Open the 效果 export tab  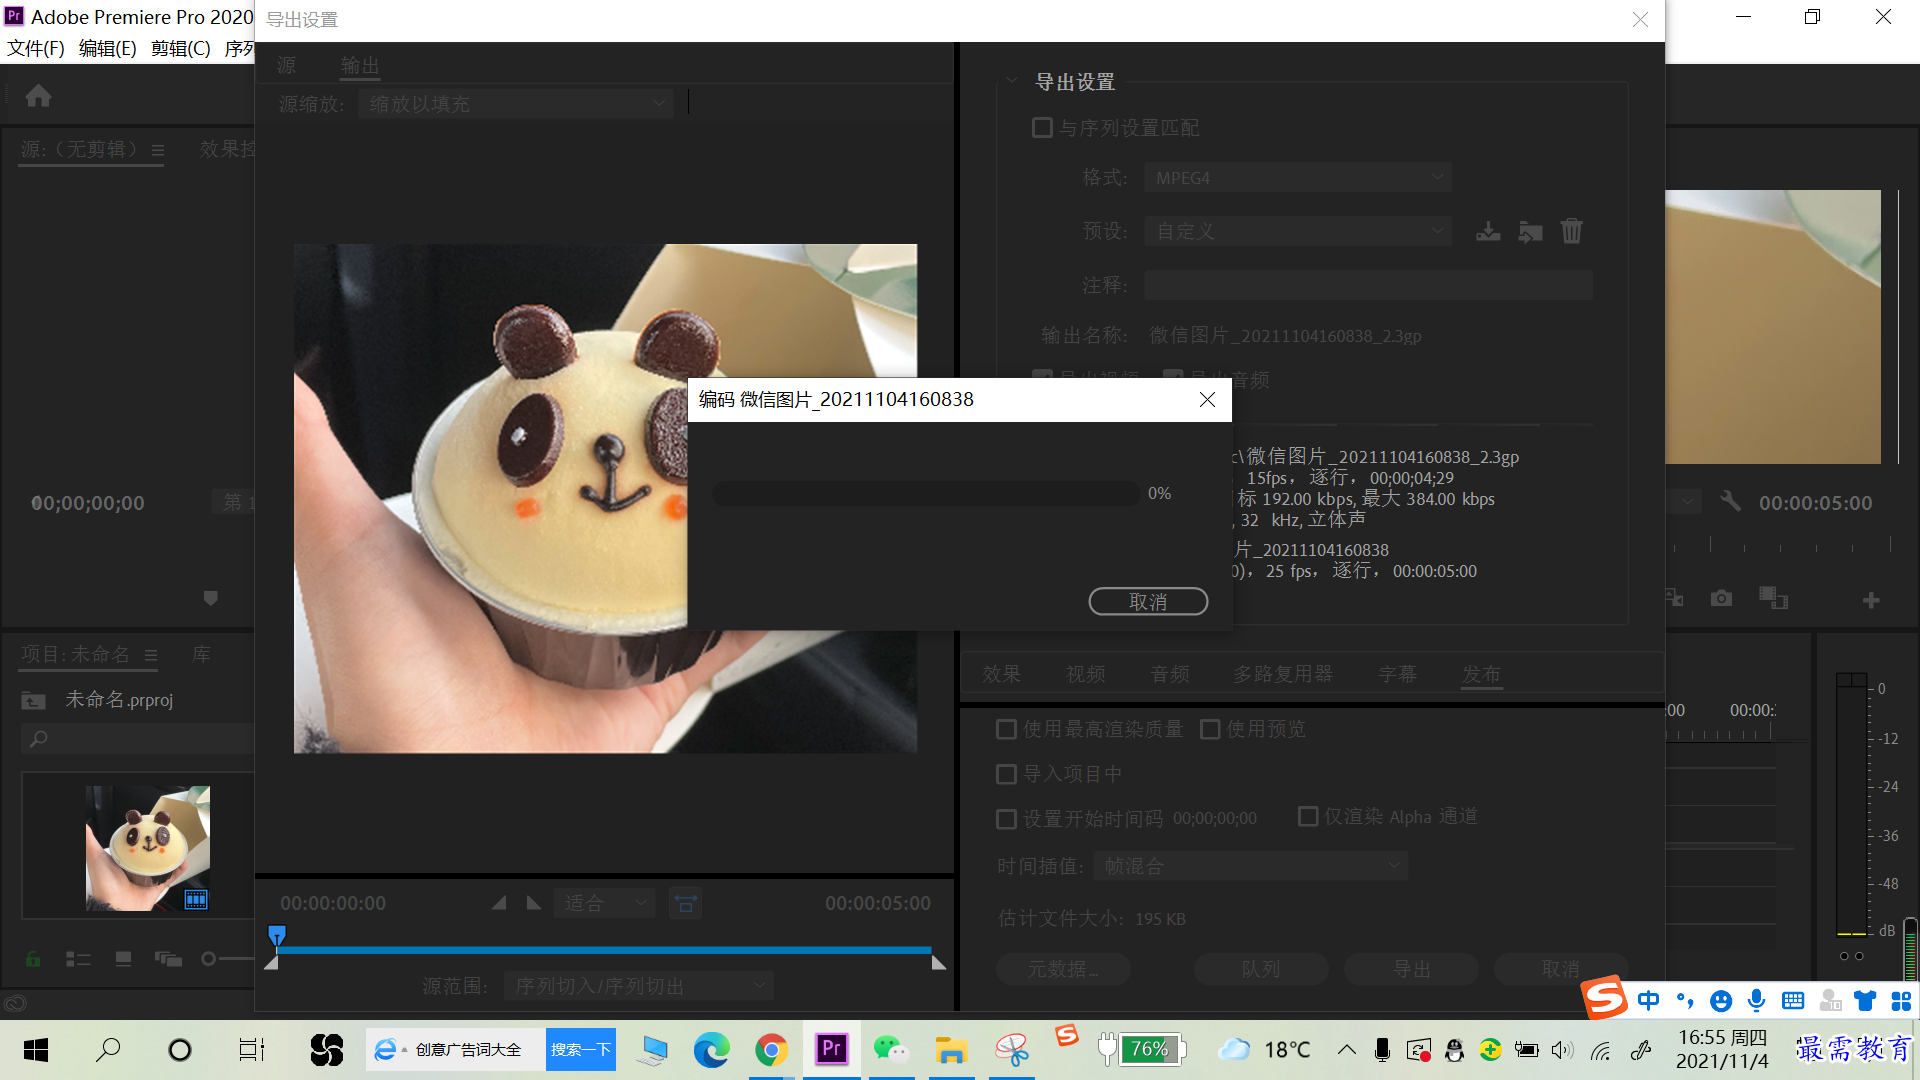(1001, 674)
